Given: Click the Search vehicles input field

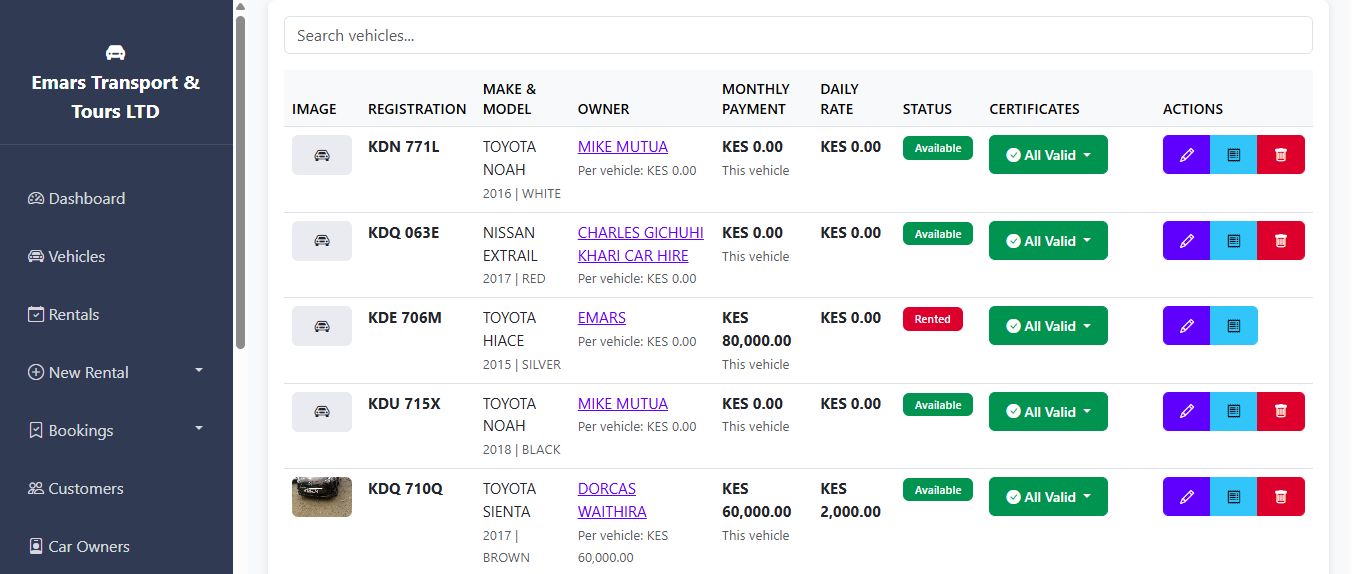Looking at the screenshot, I should click(x=798, y=35).
